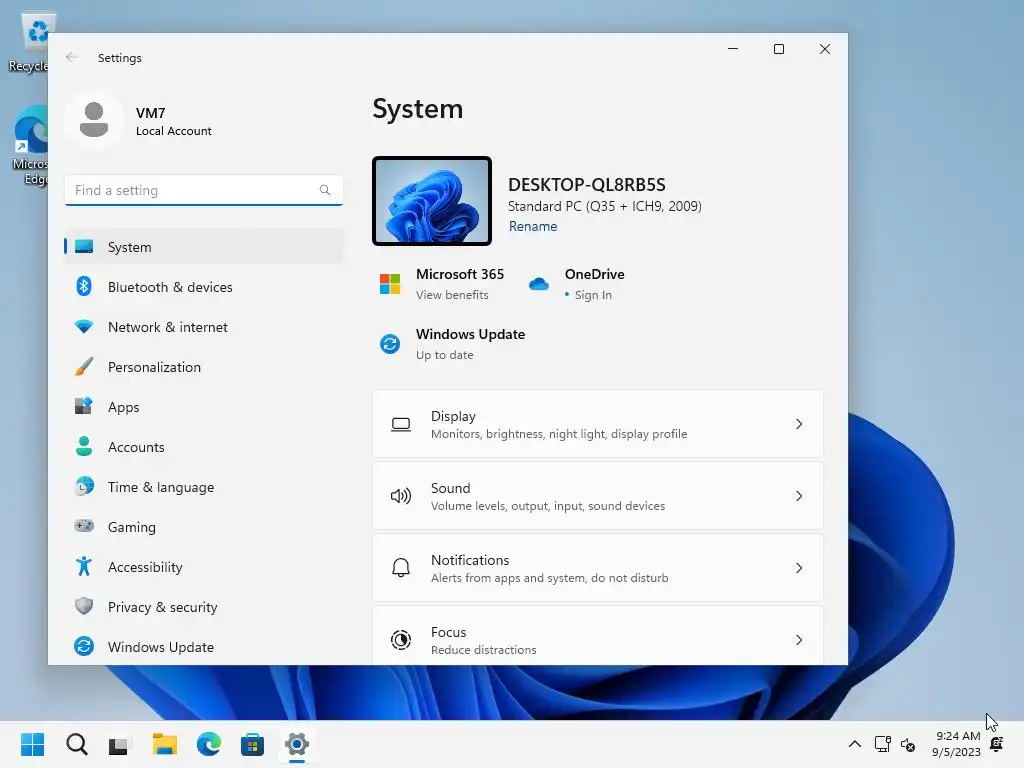Click the Bluetooth & devices icon in sidebar
The height and width of the screenshot is (768, 1024).
84,287
